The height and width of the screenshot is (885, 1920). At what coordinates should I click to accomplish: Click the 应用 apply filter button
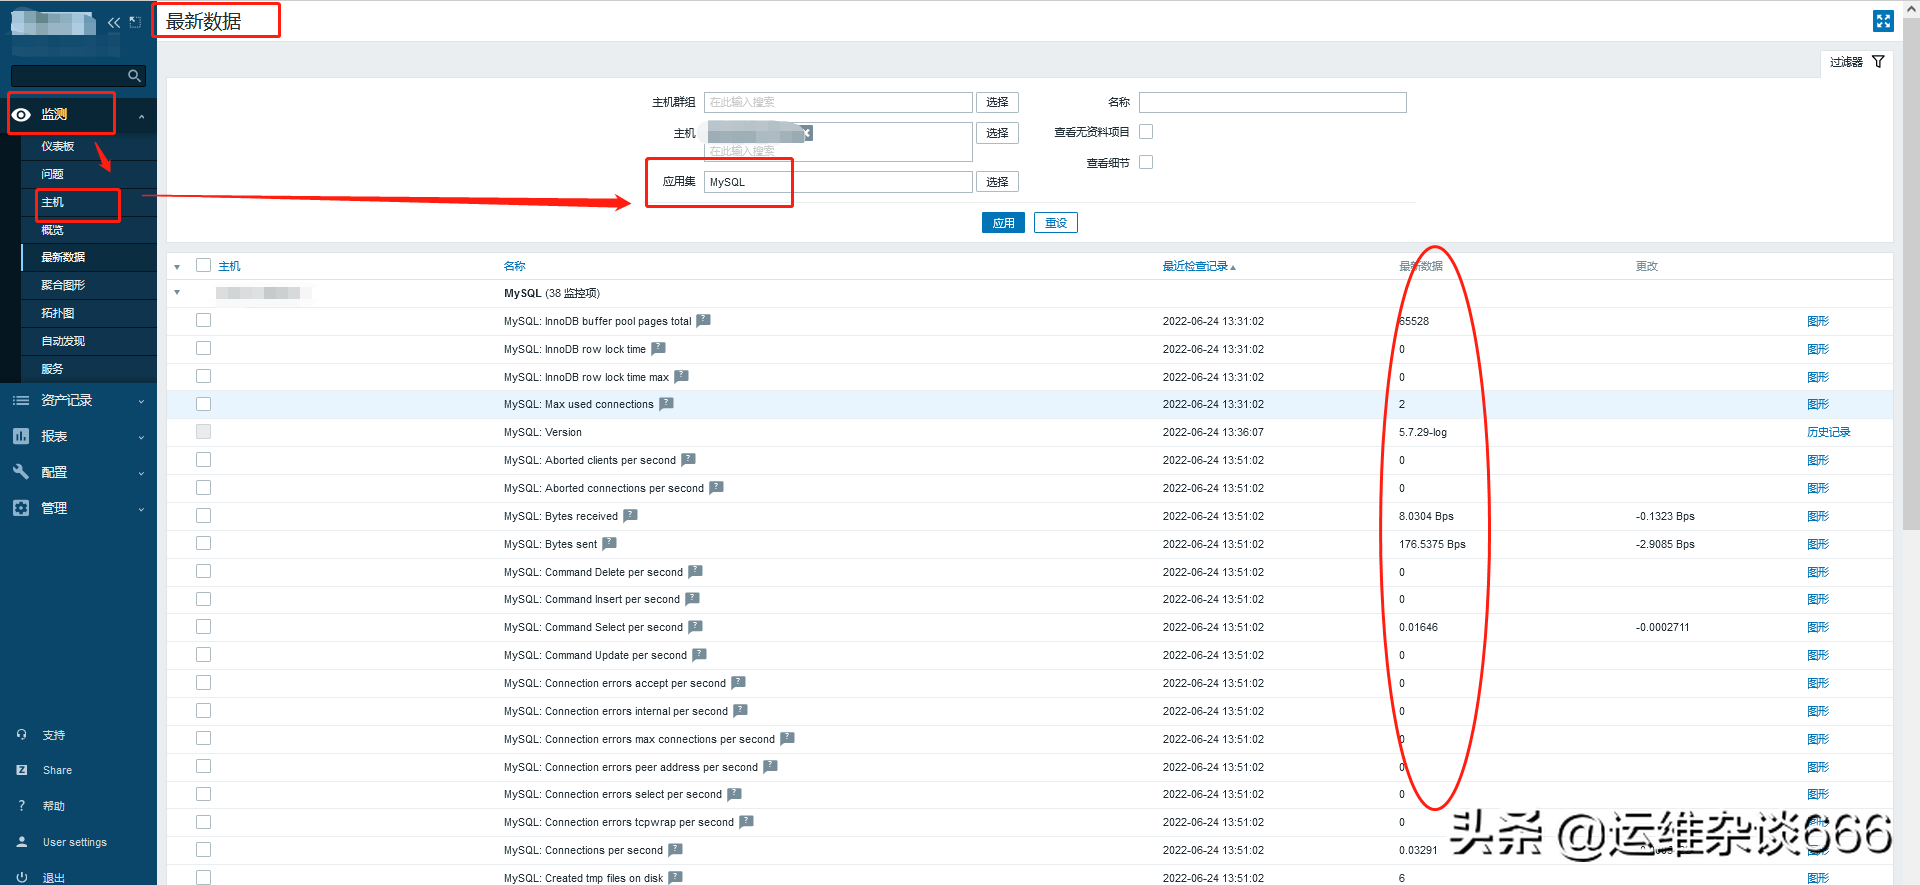click(x=1003, y=223)
